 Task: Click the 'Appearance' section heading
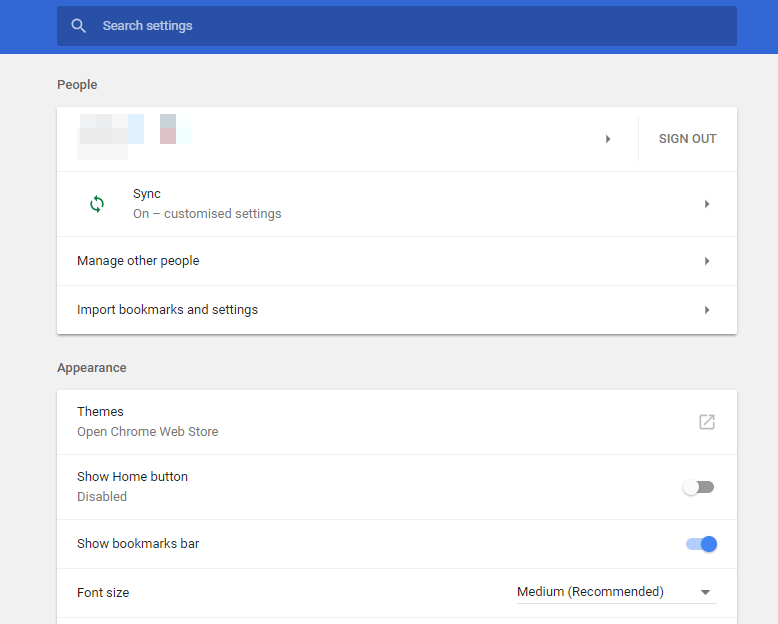point(92,368)
